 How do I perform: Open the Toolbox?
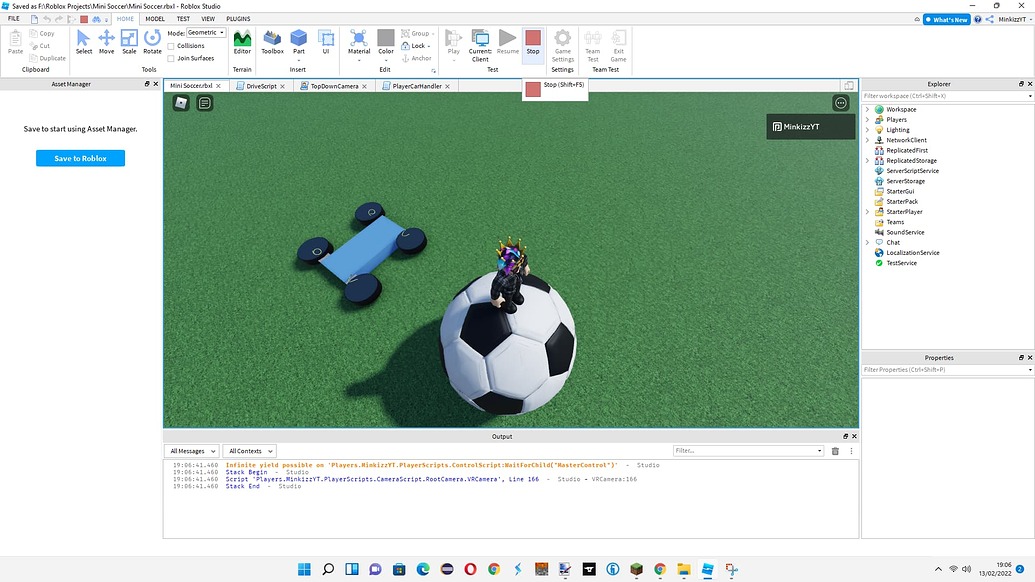(271, 44)
